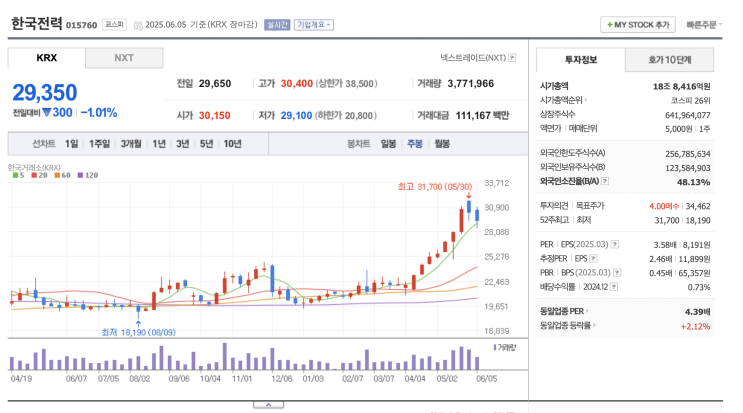743x413 pixels.
Task: Click the 4.00매수 investment opinion
Action: coord(664,206)
